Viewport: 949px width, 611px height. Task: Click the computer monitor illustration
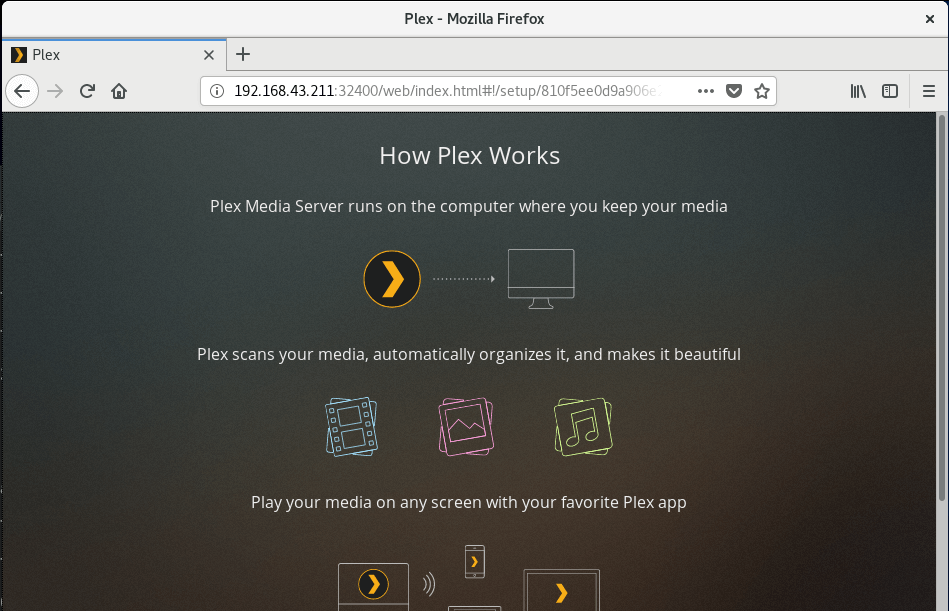point(541,279)
